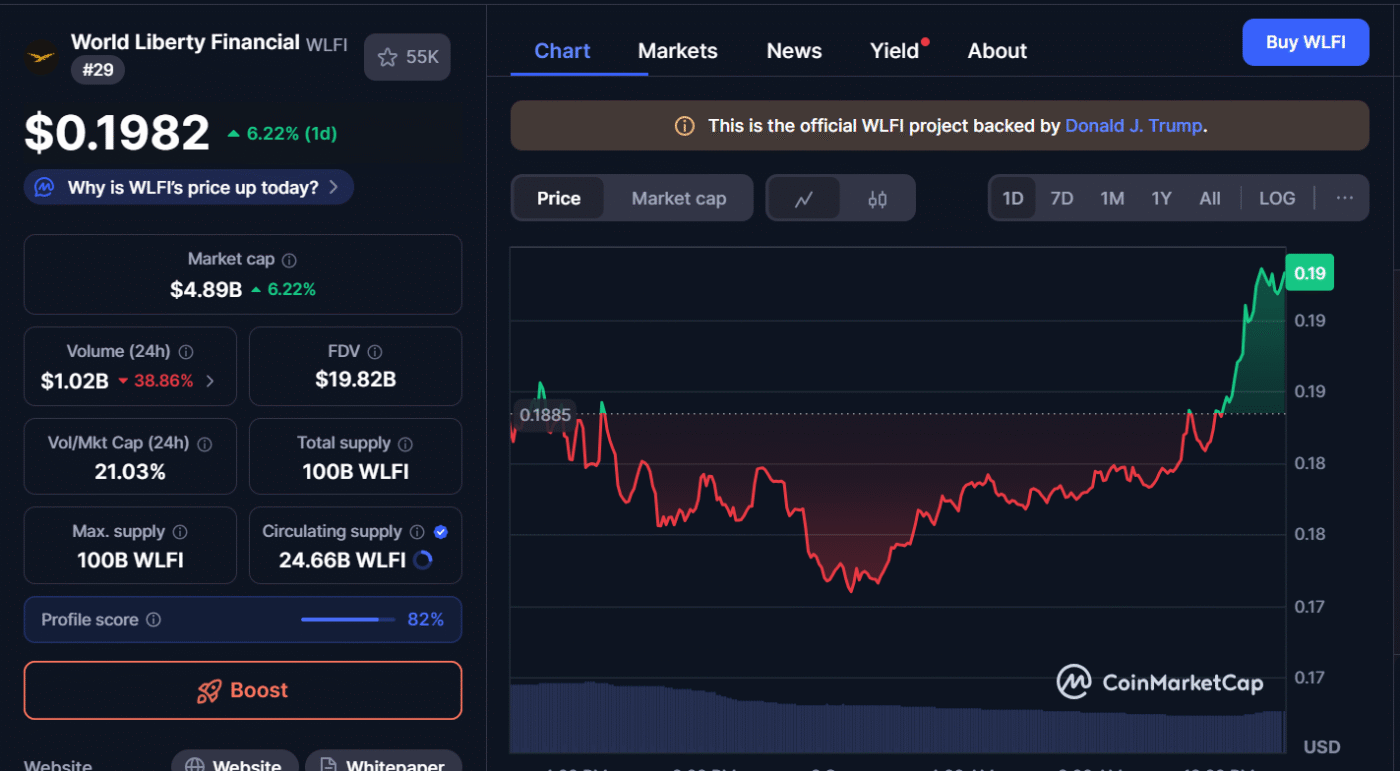
Task: Expand "Why is WLFI's price up today?"
Action: click(x=189, y=187)
